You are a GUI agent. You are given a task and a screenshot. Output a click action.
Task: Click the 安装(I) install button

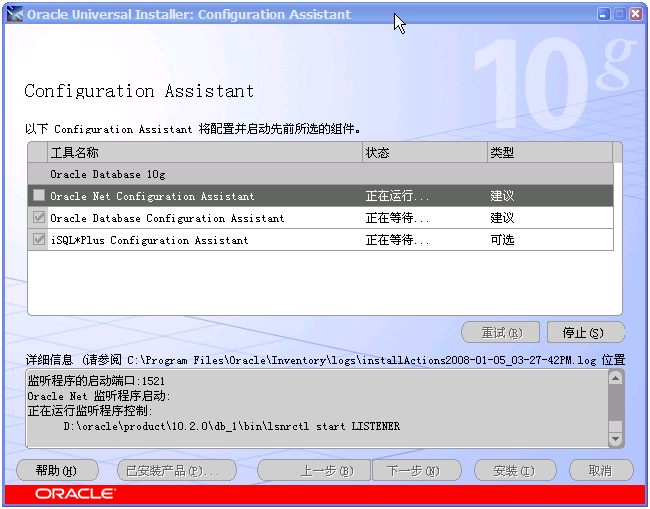point(515,470)
